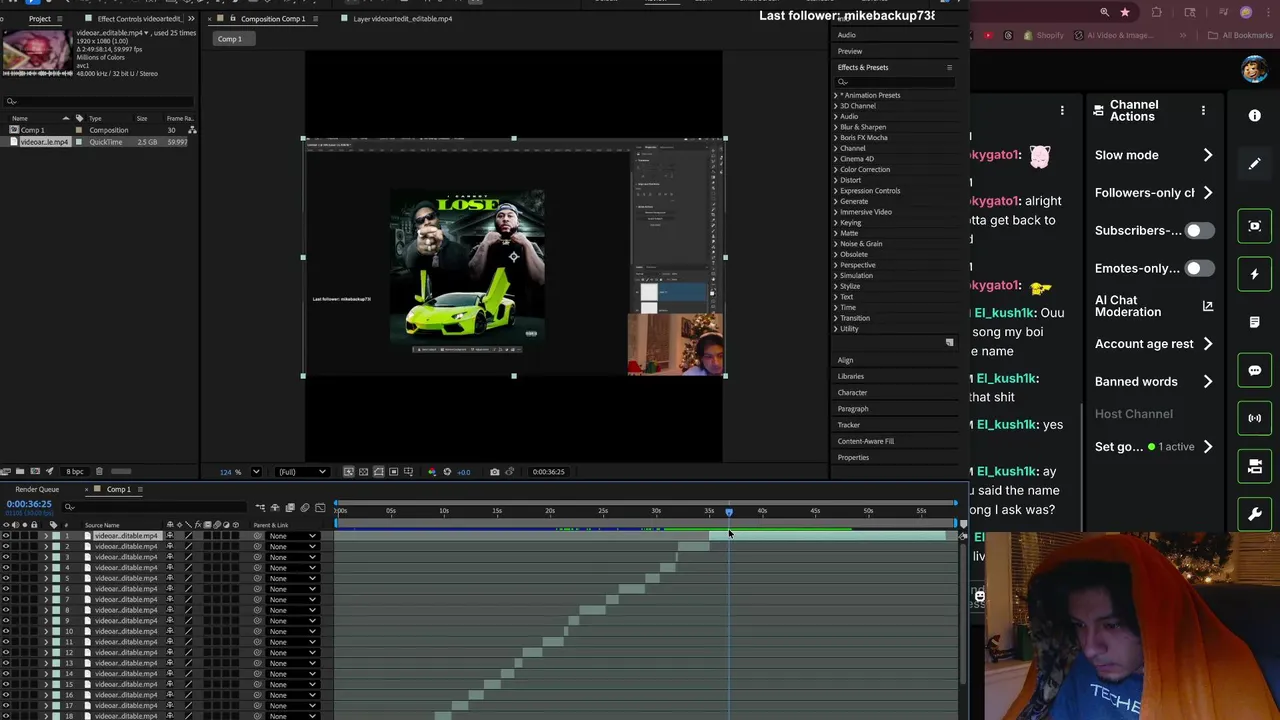Hide layer 11 using its eye icon
Image resolution: width=1280 pixels, height=720 pixels.
[x=6, y=642]
